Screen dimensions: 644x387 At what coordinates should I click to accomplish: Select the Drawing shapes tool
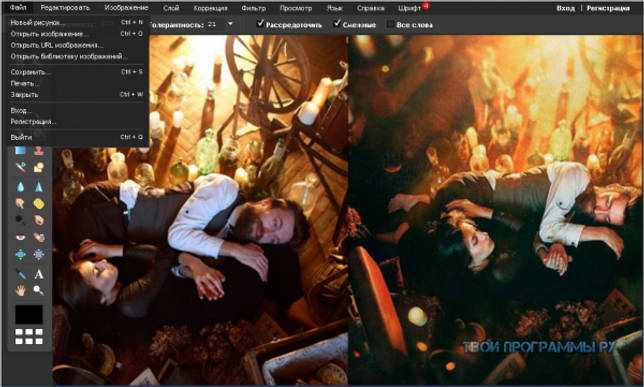pyautogui.click(x=39, y=167)
